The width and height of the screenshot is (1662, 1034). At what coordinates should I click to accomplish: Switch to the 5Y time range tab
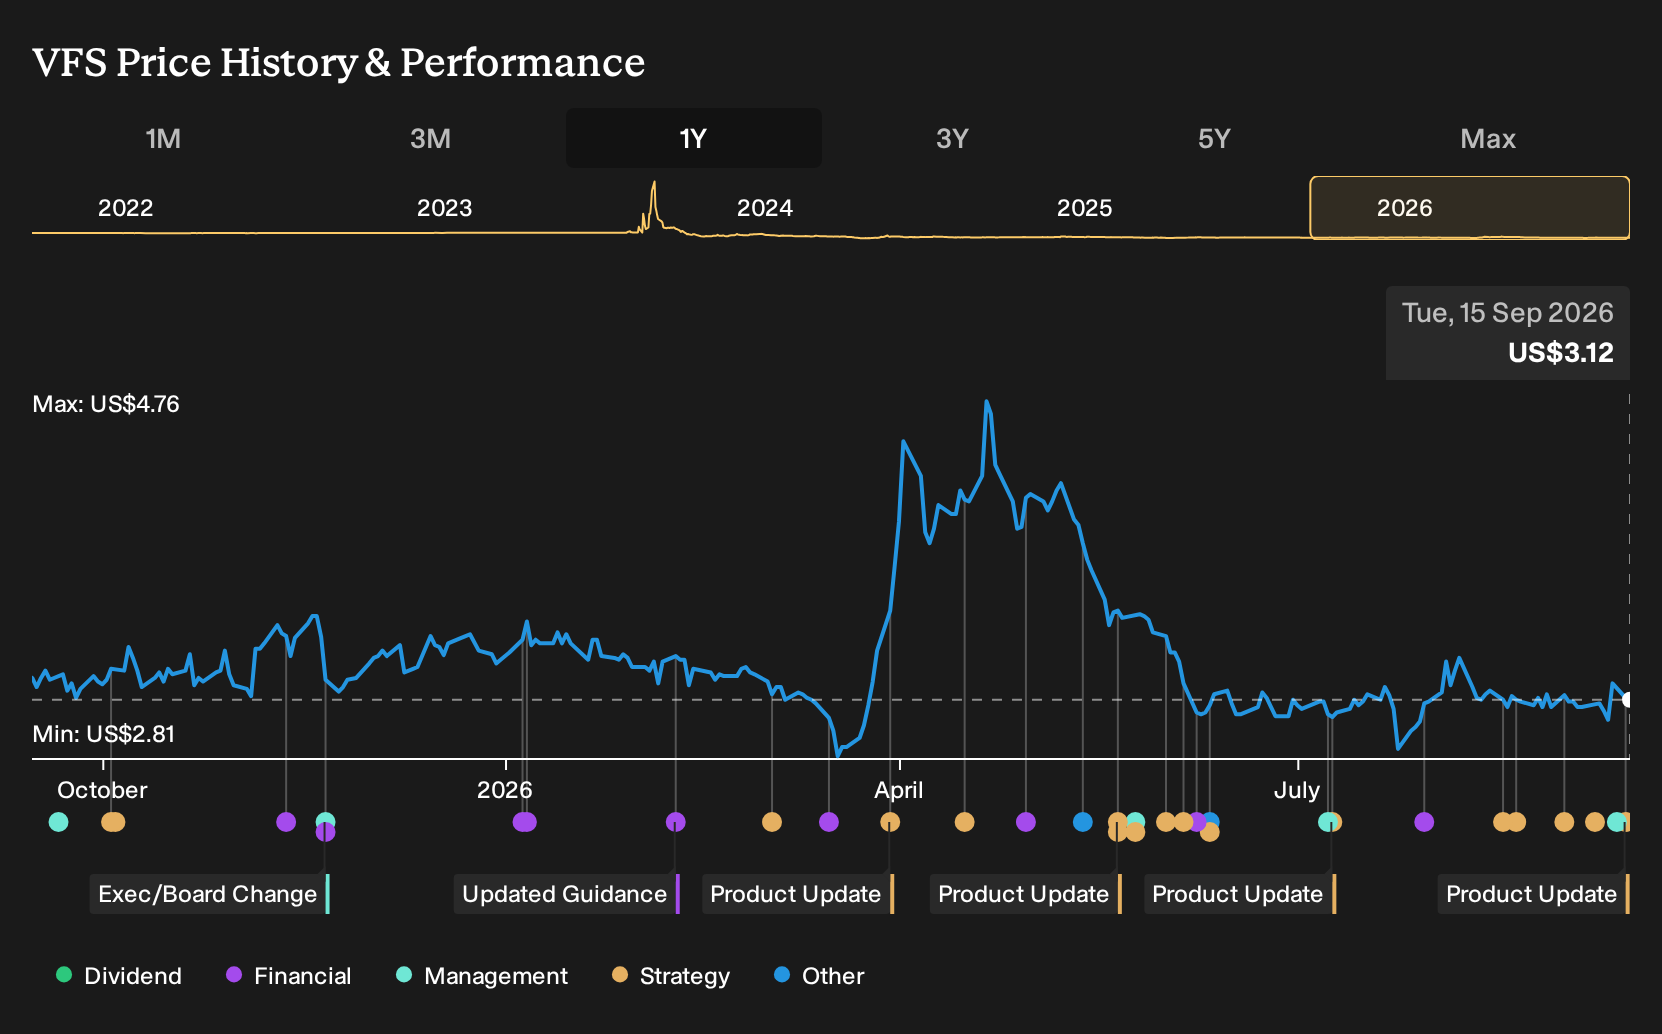1214,138
